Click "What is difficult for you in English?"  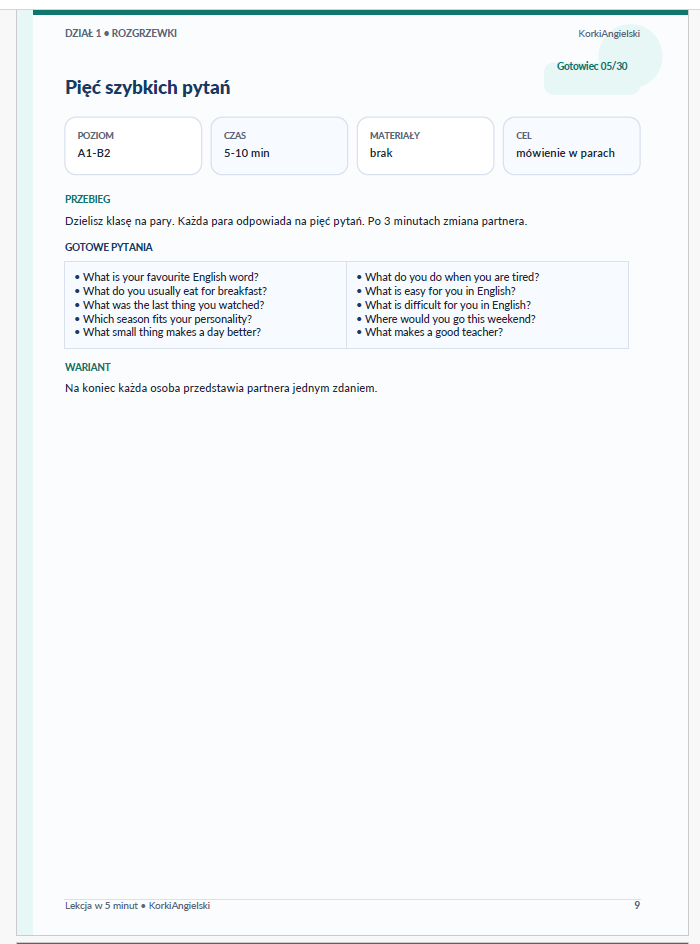448,305
